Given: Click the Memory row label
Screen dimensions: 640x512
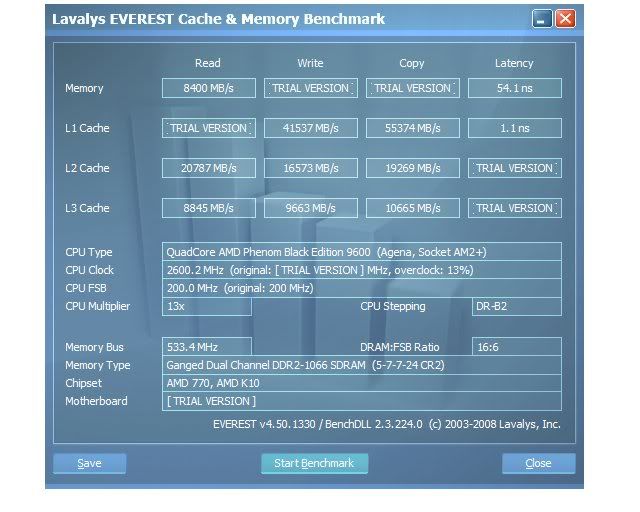Looking at the screenshot, I should coord(84,88).
